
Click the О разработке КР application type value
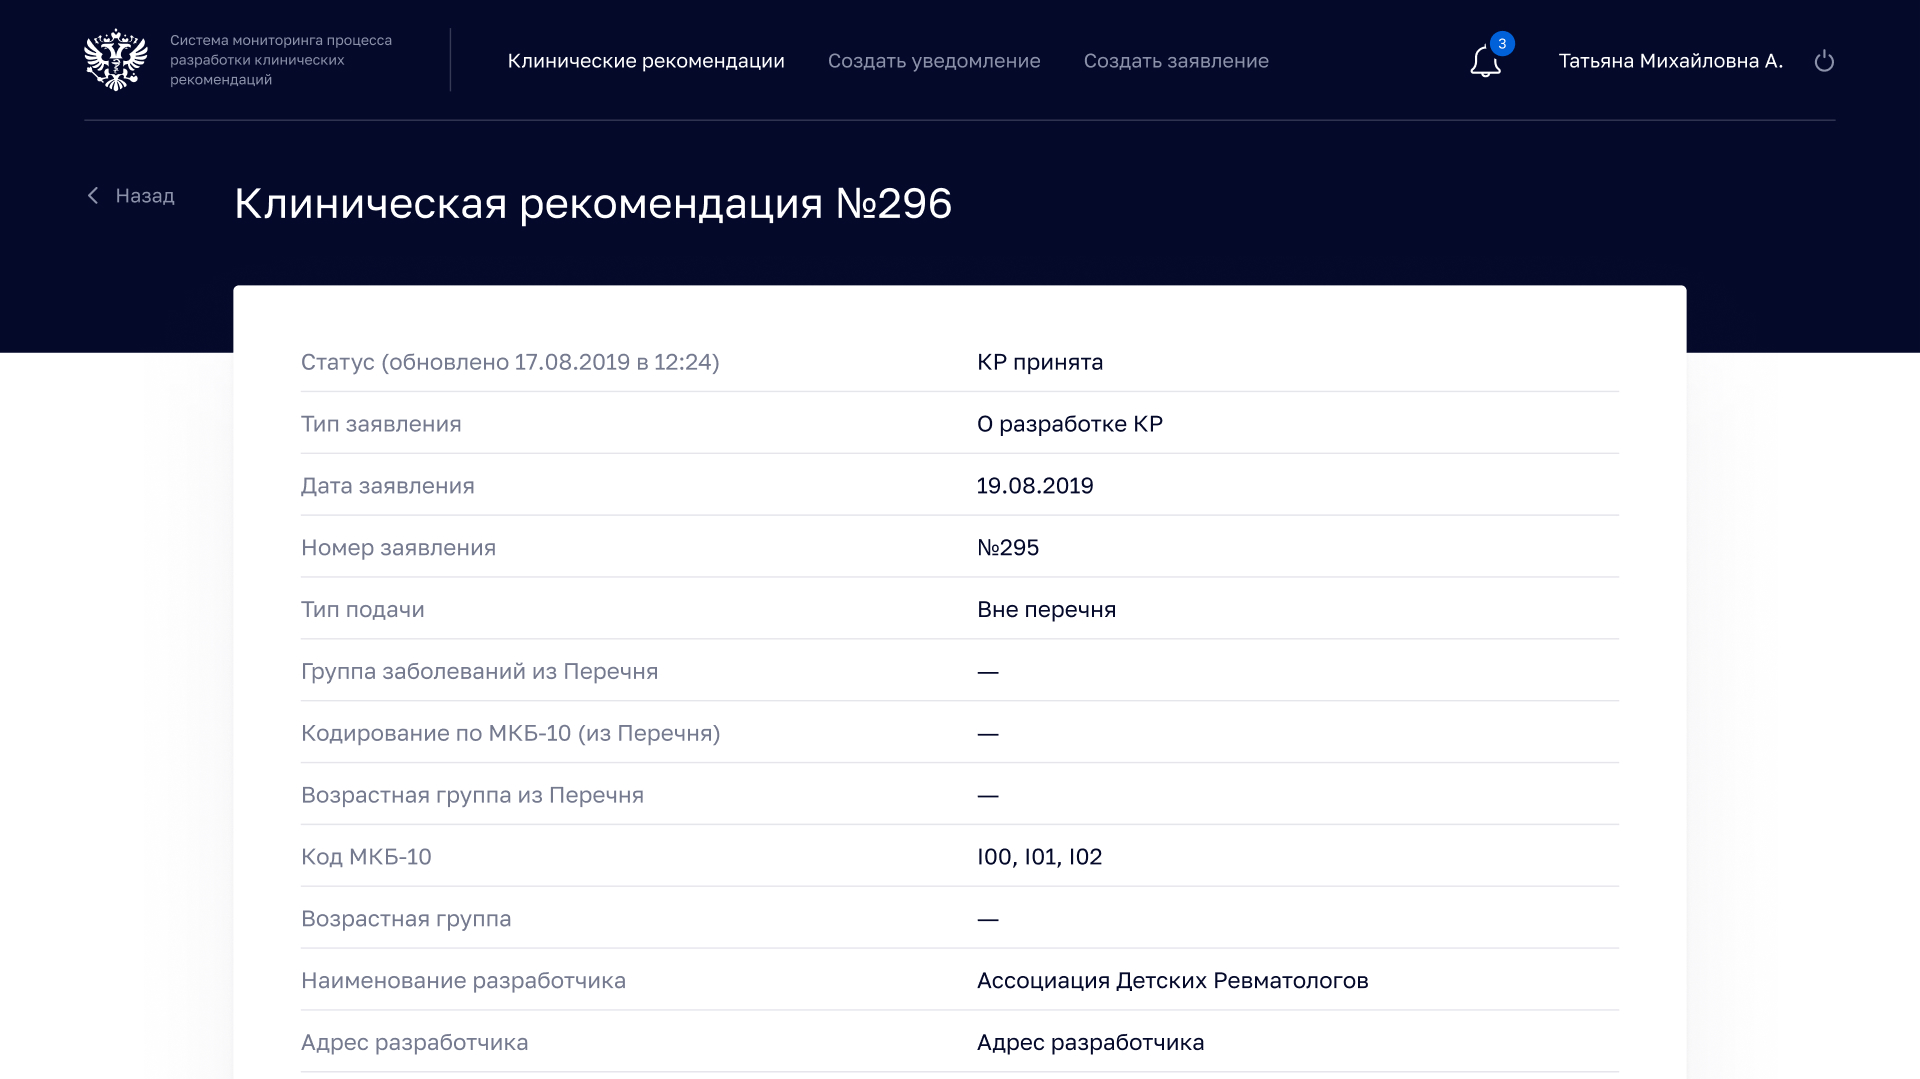[x=1070, y=424]
